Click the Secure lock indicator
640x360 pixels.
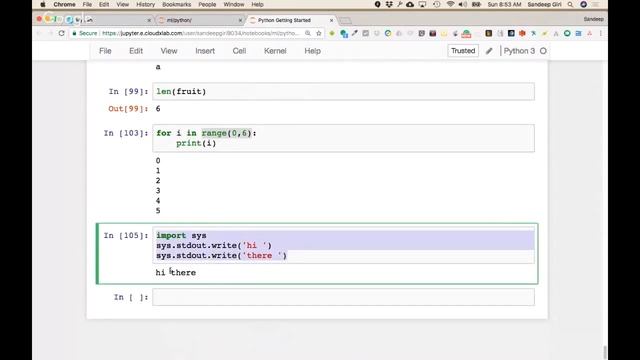pyautogui.click(x=85, y=33)
